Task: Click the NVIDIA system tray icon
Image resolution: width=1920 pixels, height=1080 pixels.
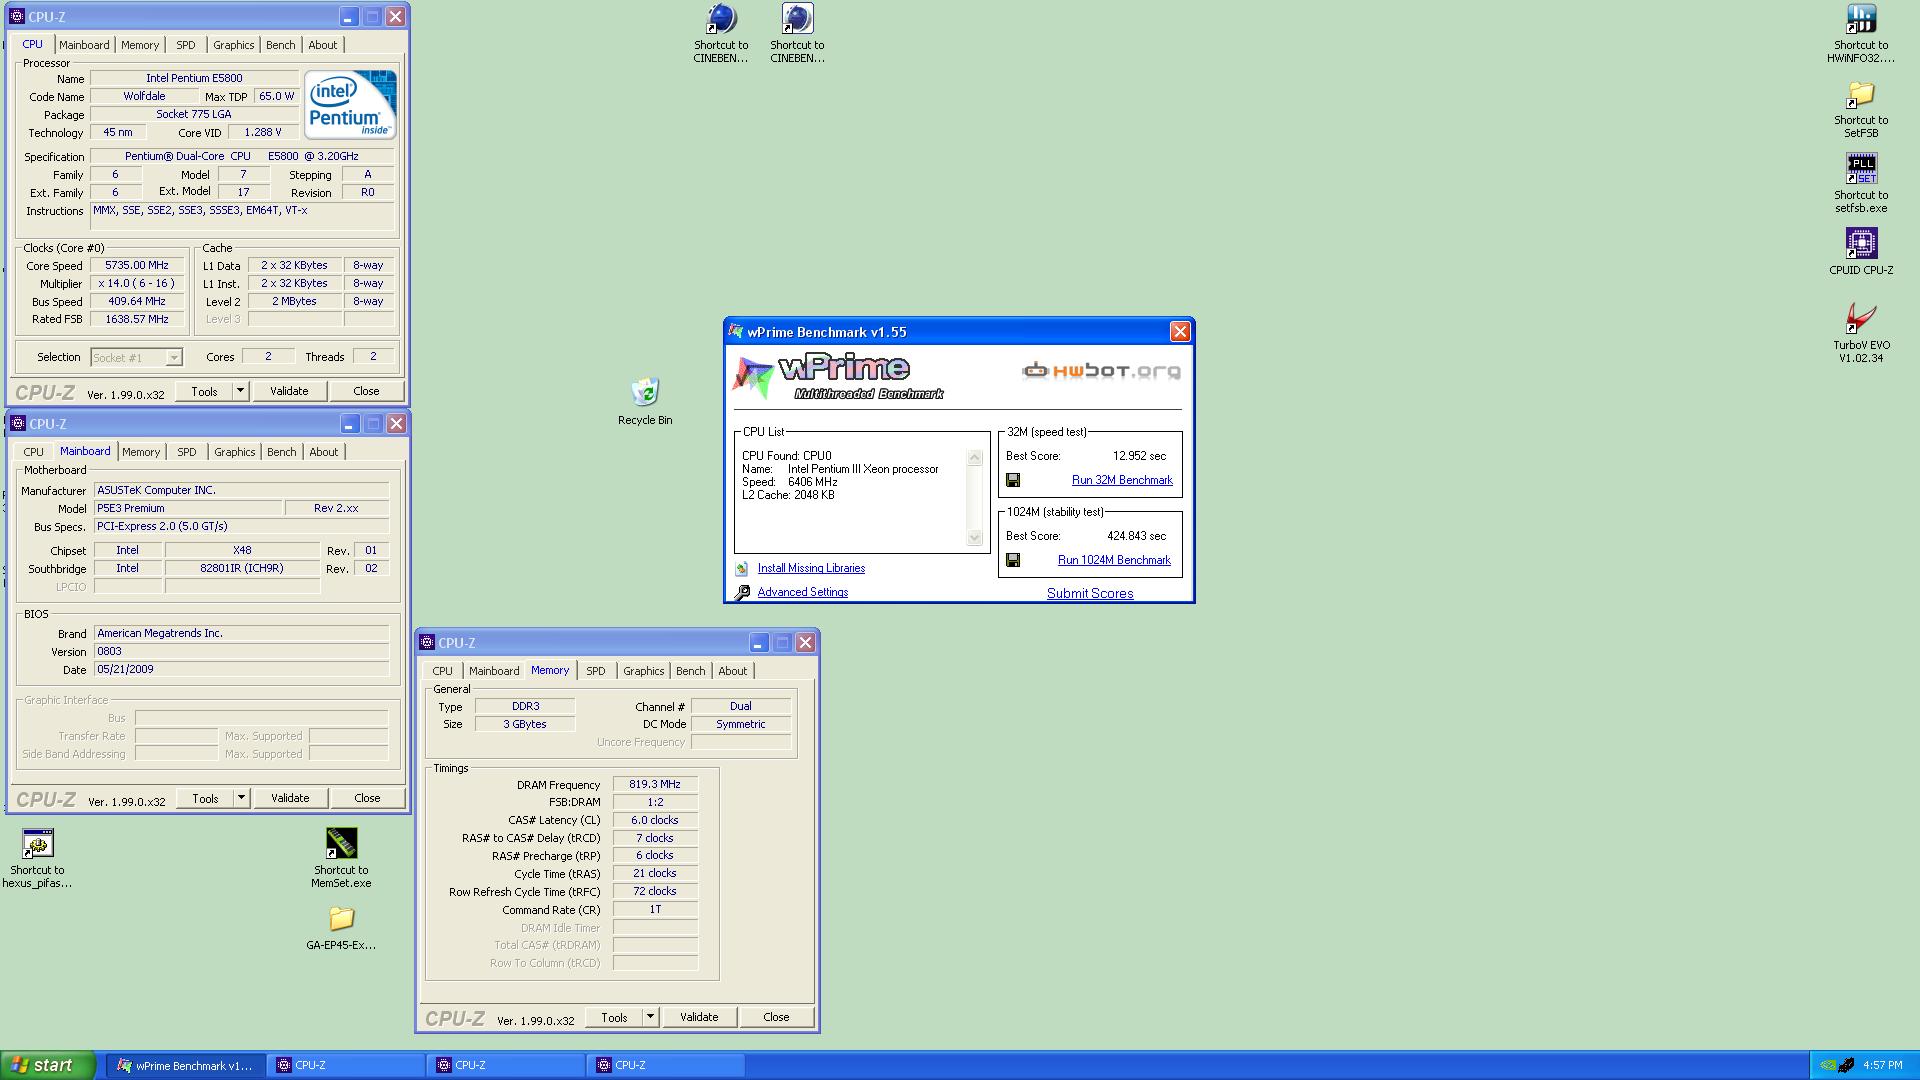Action: pyautogui.click(x=1828, y=1065)
